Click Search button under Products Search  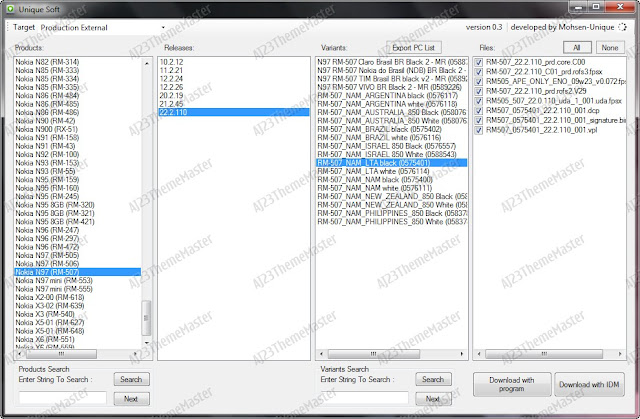[131, 379]
